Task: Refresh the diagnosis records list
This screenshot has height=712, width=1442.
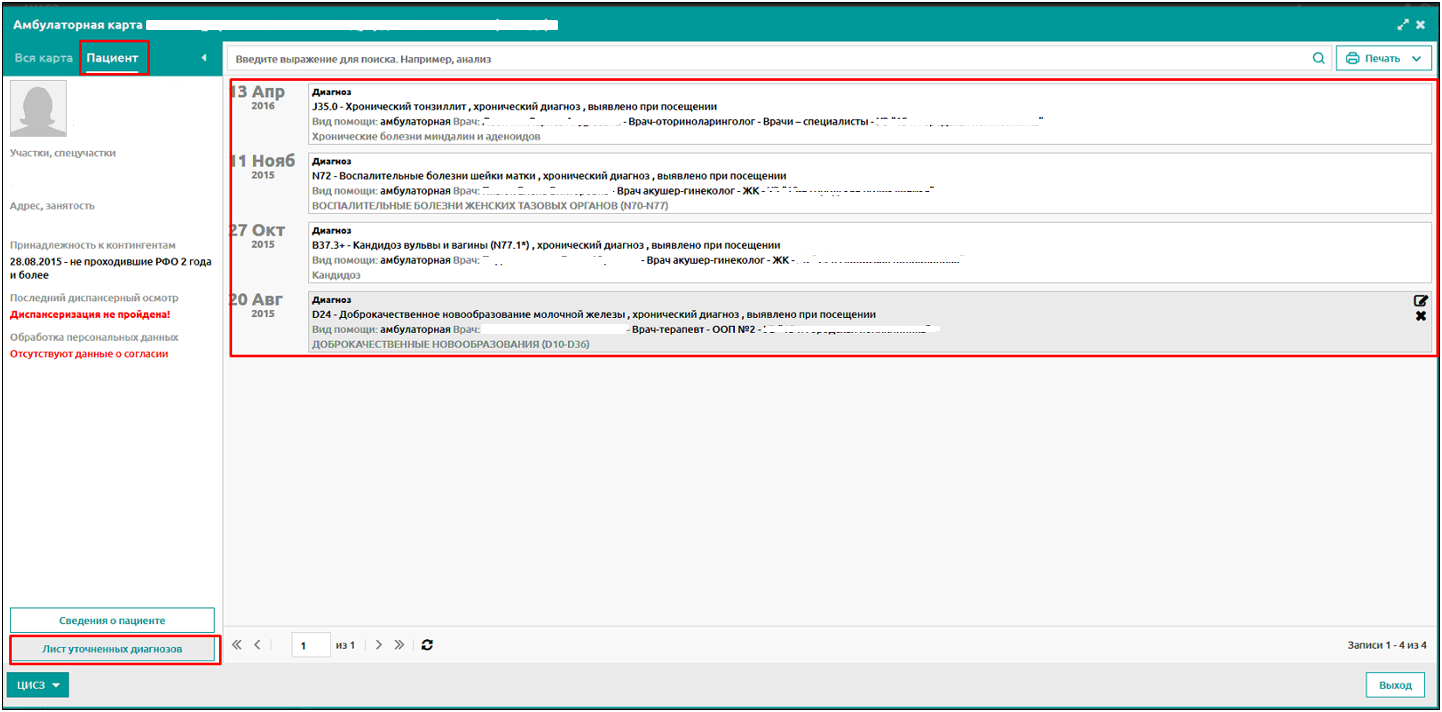Action: [427, 645]
